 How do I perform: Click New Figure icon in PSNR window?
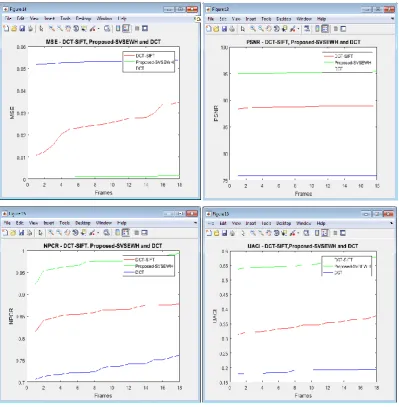pos(209,29)
